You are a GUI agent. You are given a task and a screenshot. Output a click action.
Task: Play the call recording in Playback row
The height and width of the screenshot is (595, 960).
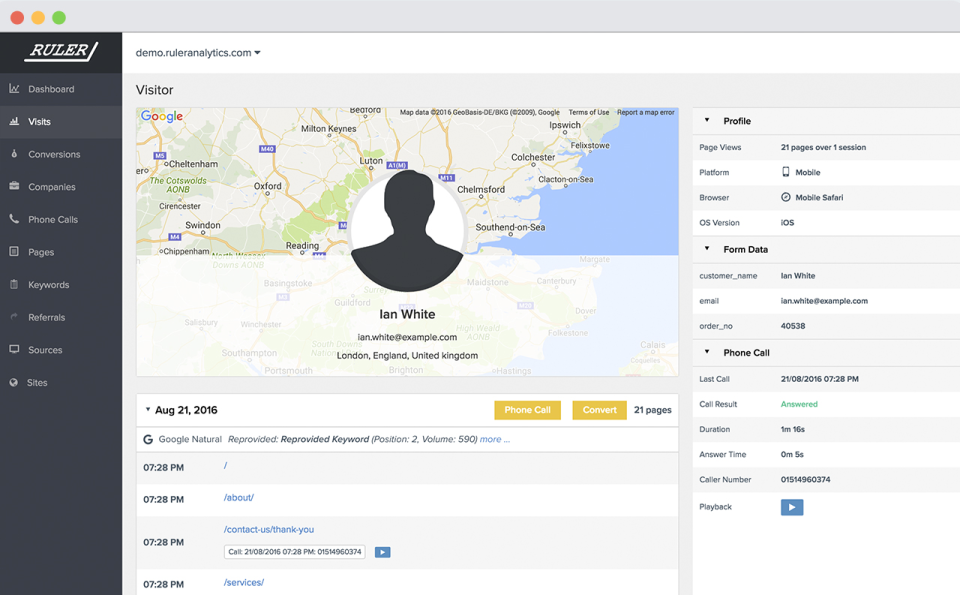tap(791, 507)
